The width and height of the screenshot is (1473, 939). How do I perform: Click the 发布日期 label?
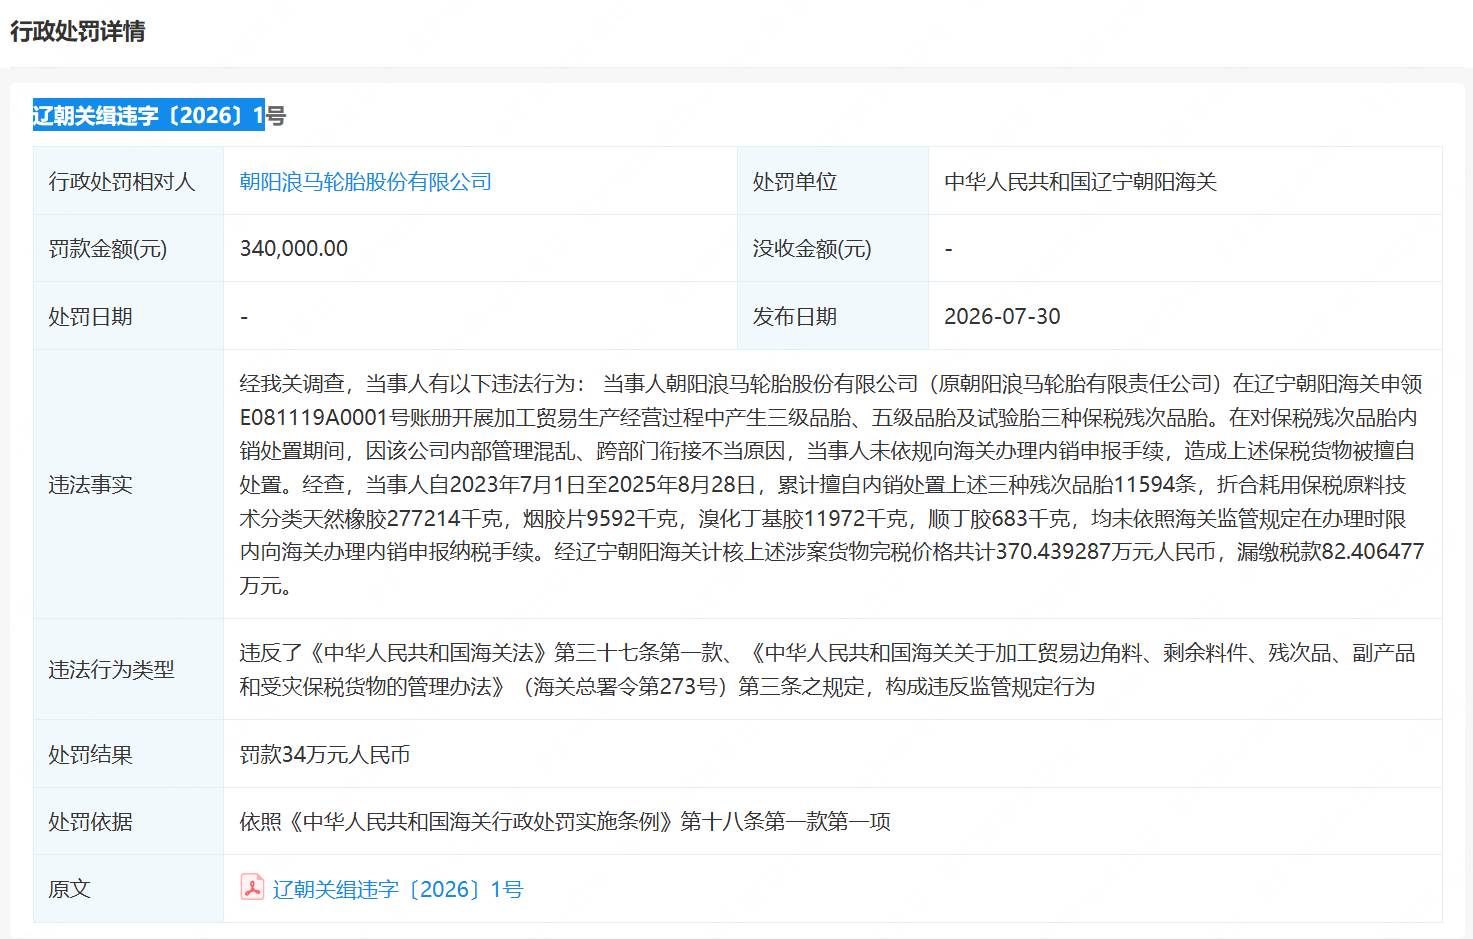(795, 317)
